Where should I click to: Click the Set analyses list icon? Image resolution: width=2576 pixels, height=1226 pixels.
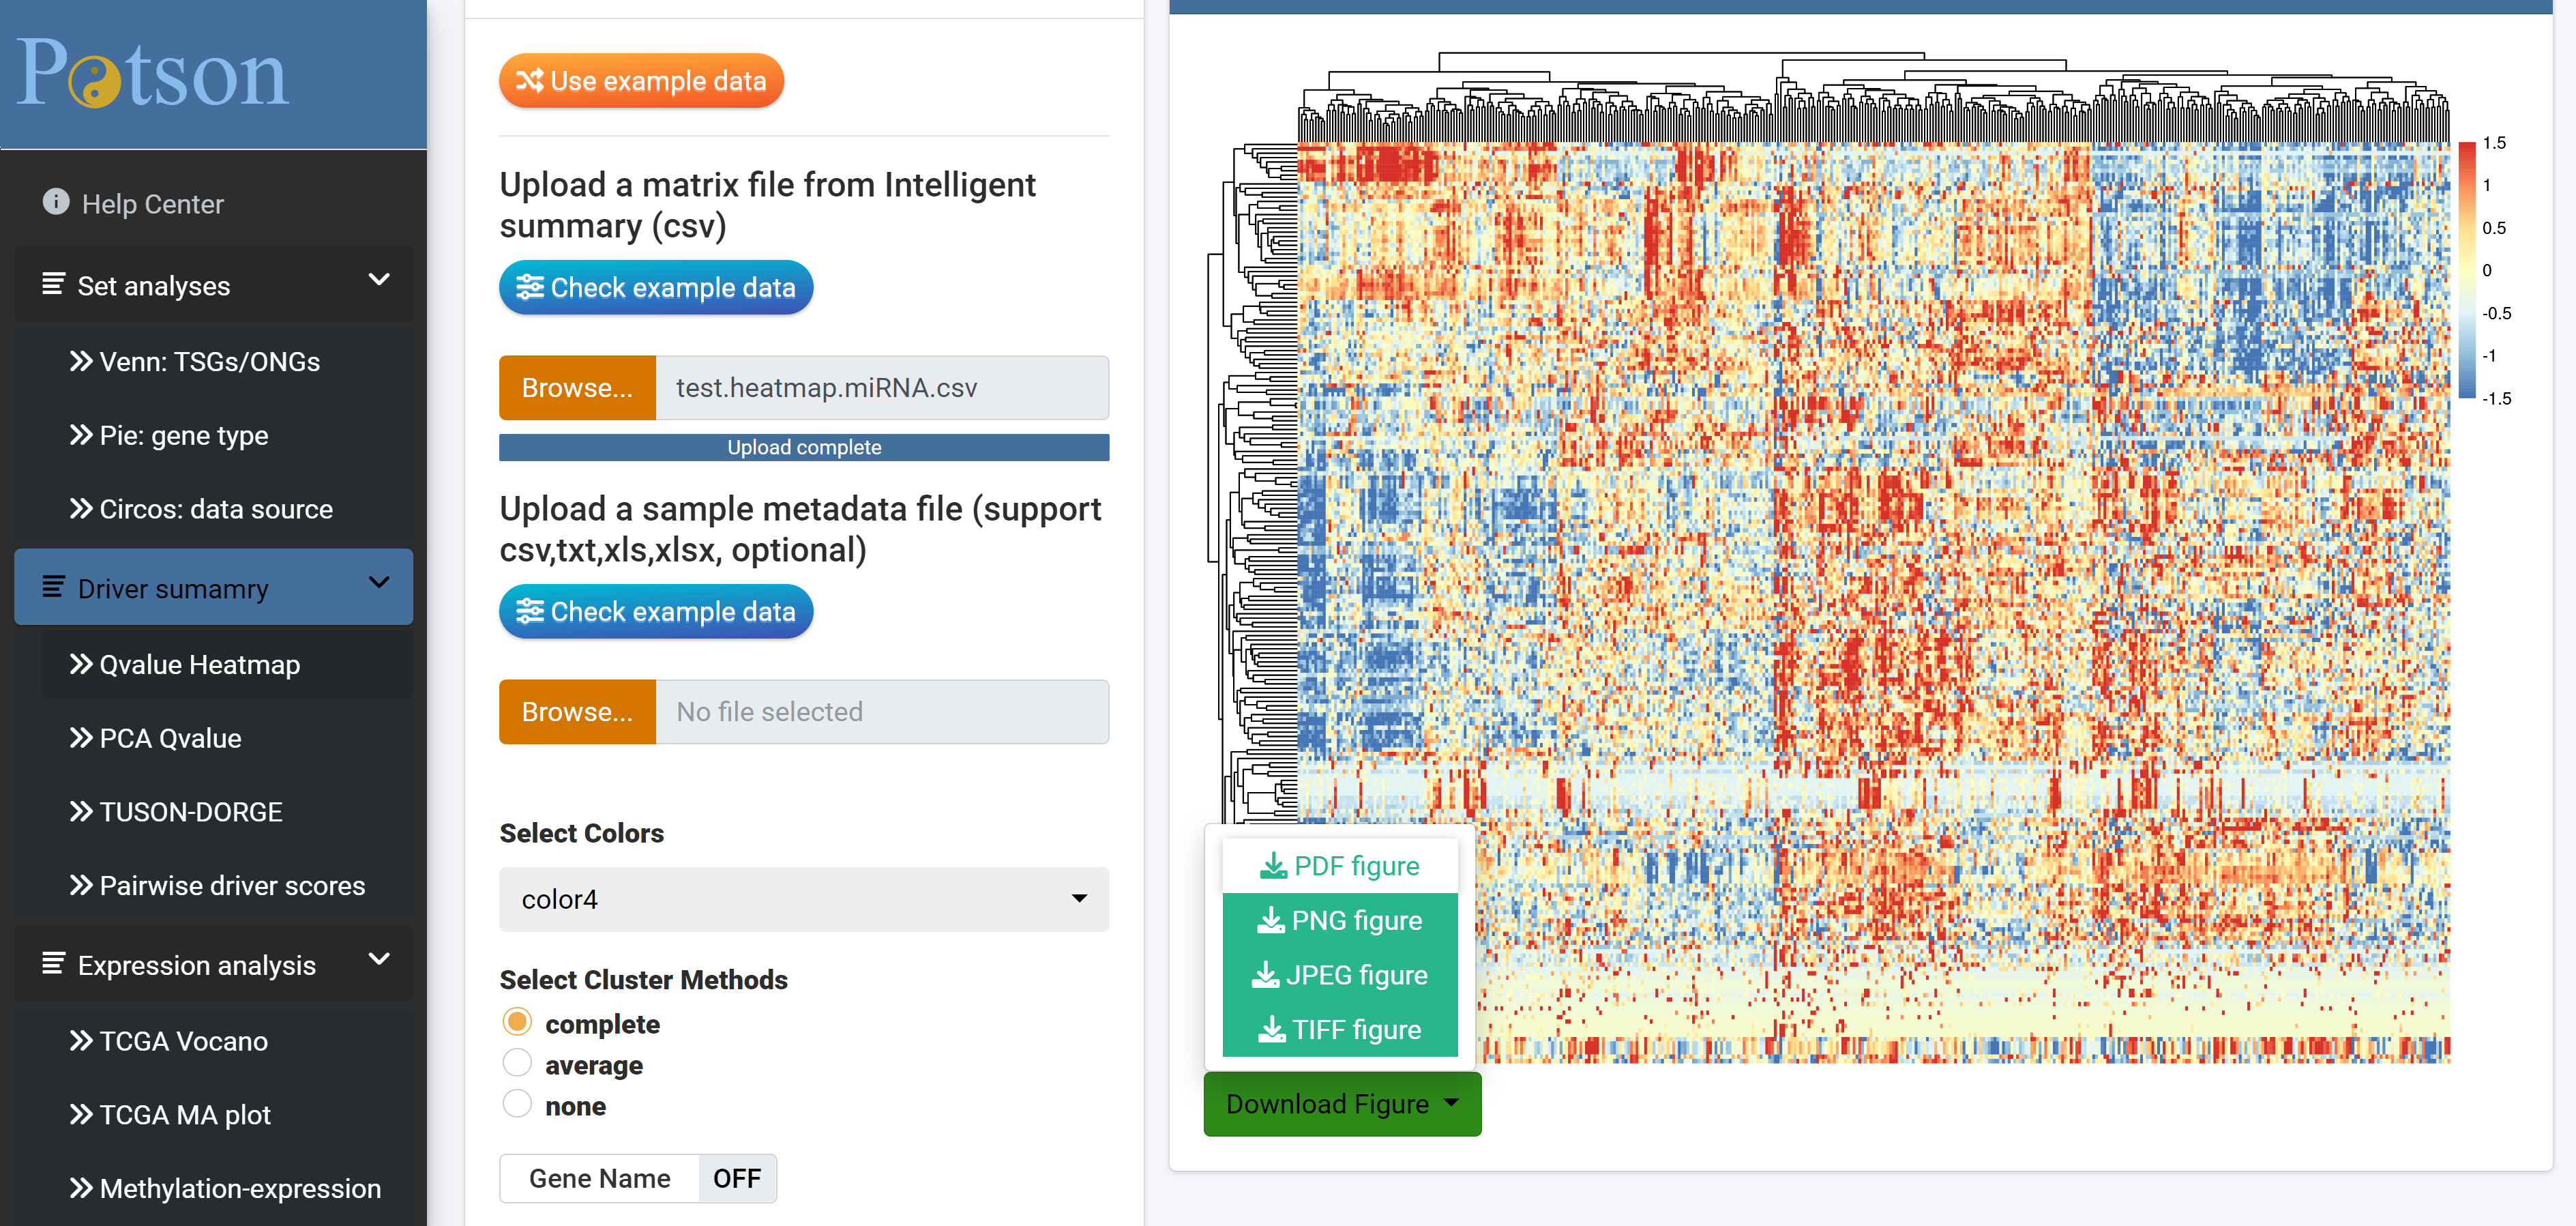coord(53,284)
